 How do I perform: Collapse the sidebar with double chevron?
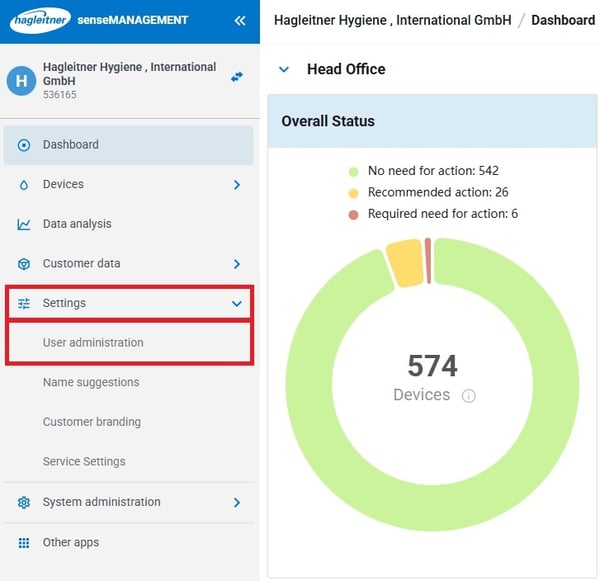coord(240,21)
